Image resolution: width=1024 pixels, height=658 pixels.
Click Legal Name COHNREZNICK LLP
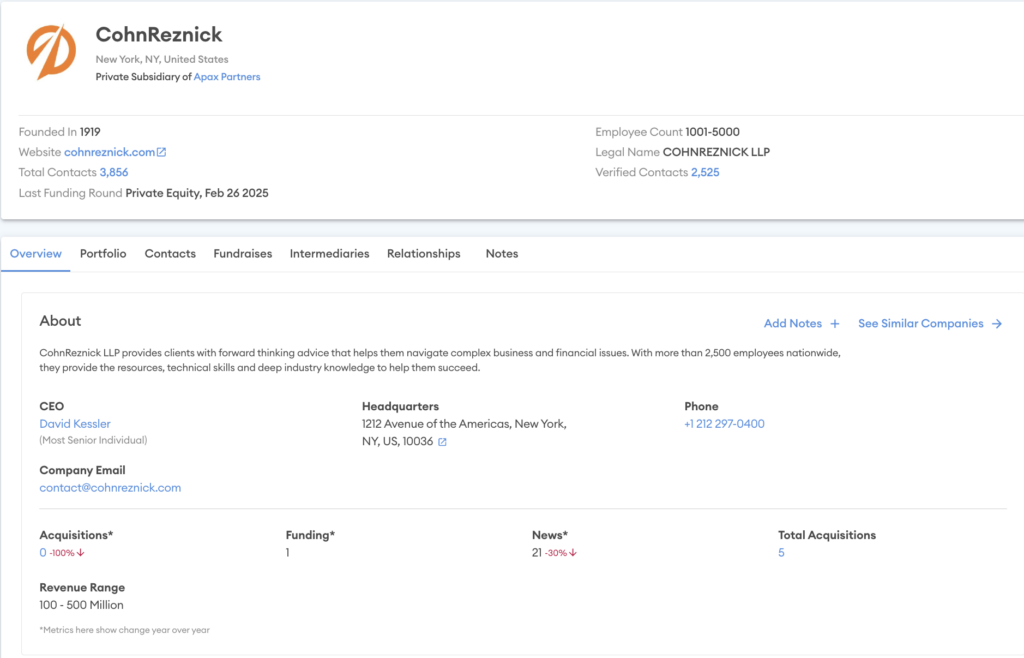(x=716, y=152)
